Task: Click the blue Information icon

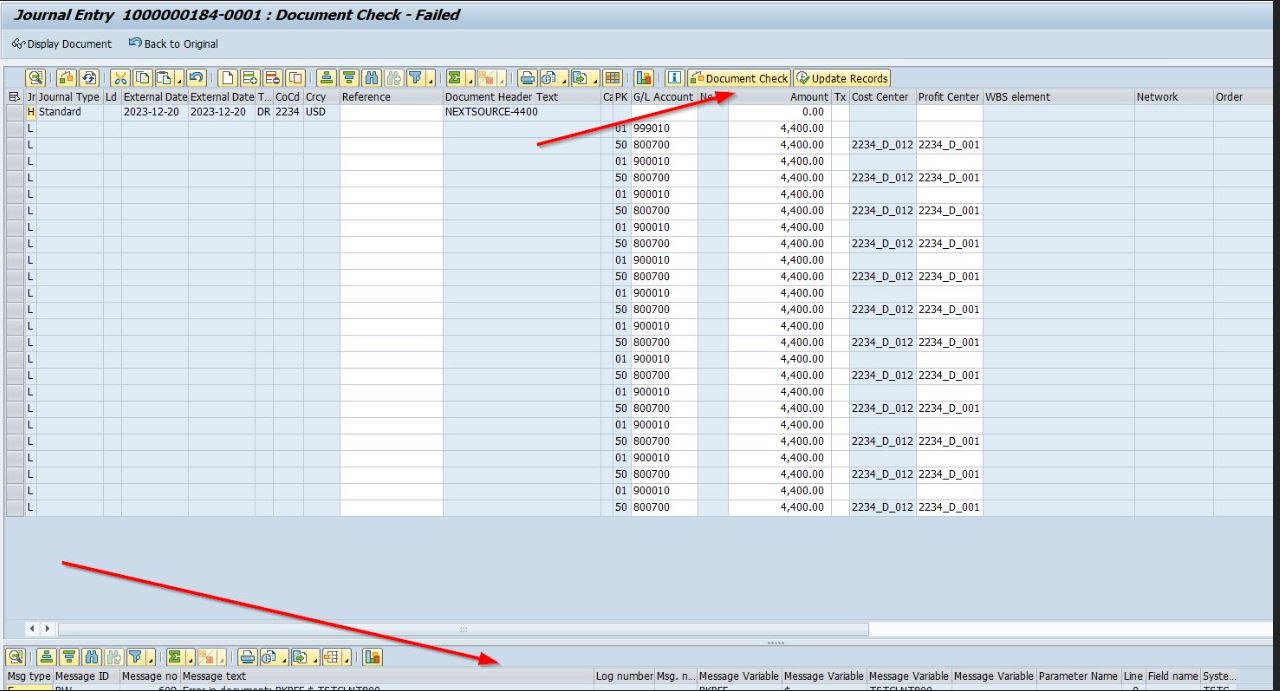Action: [x=675, y=78]
